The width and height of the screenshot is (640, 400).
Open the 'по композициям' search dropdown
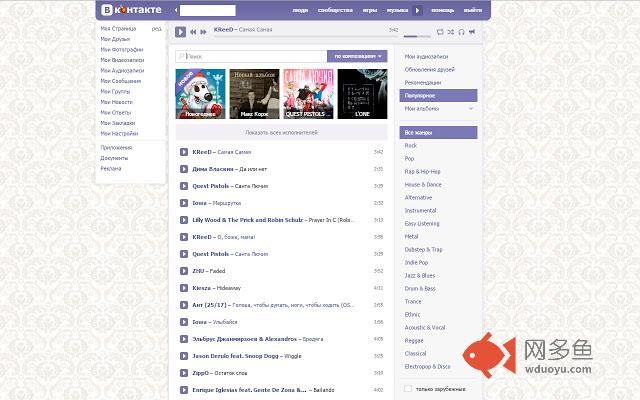click(358, 56)
